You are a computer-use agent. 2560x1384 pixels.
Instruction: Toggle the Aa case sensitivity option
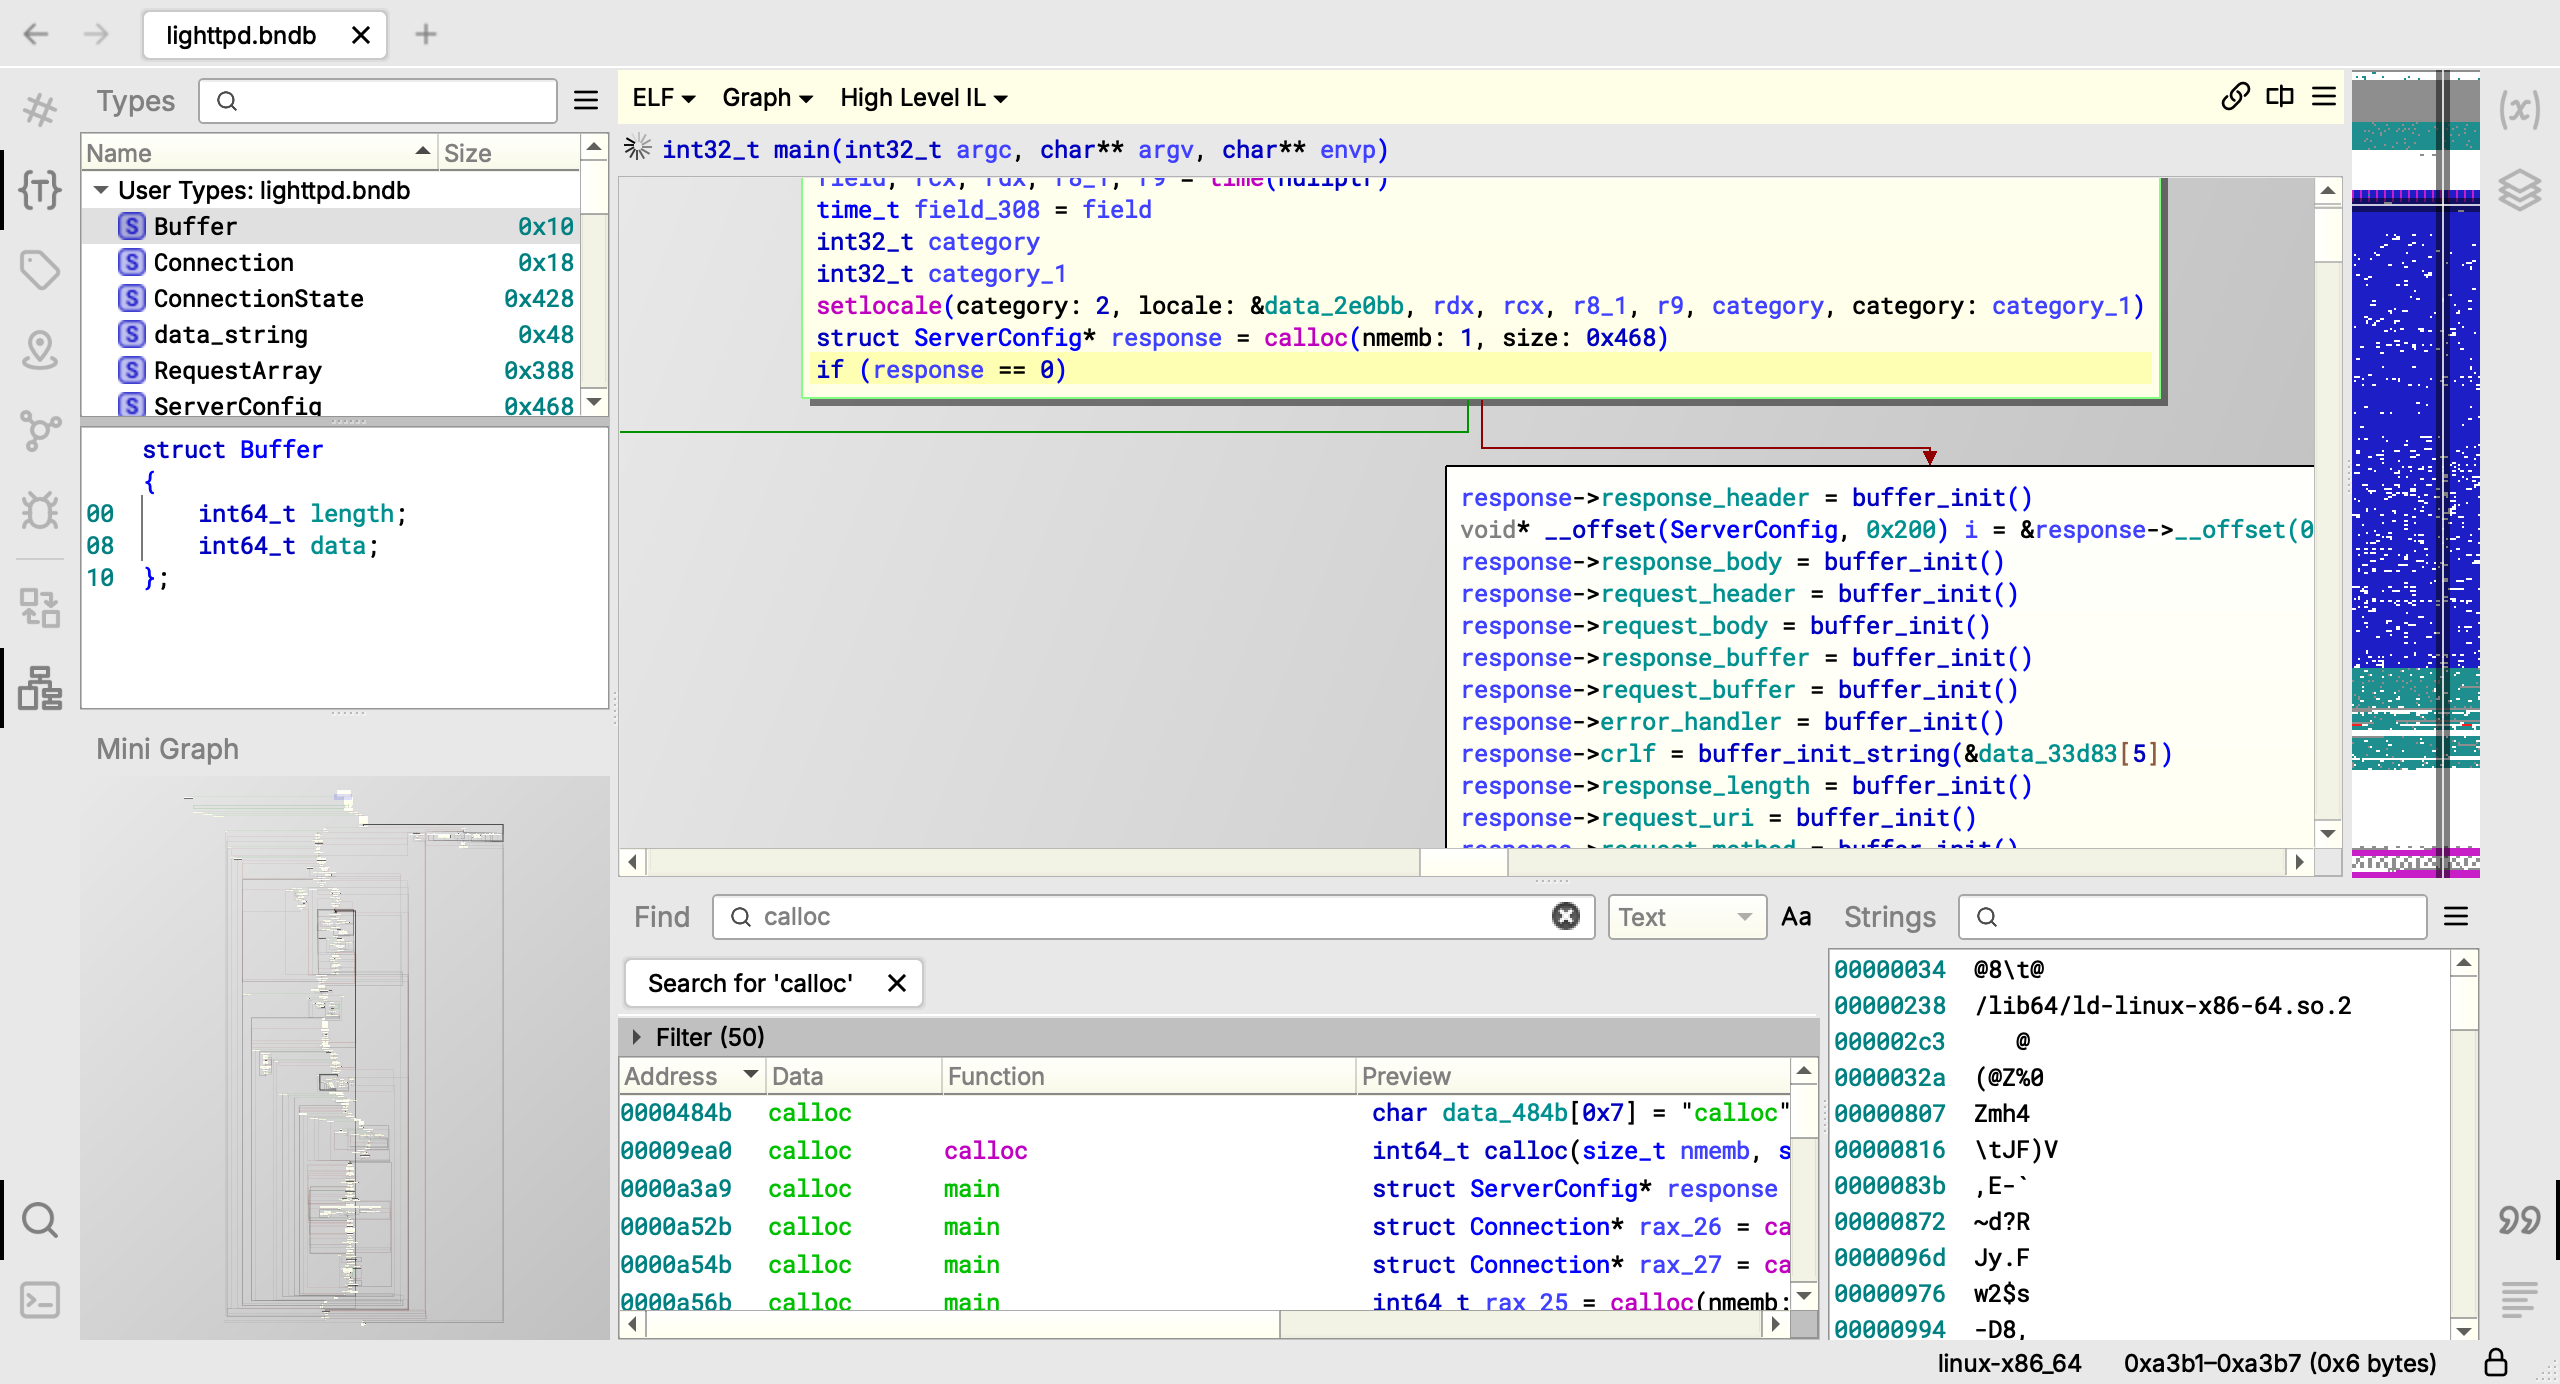(x=1796, y=916)
